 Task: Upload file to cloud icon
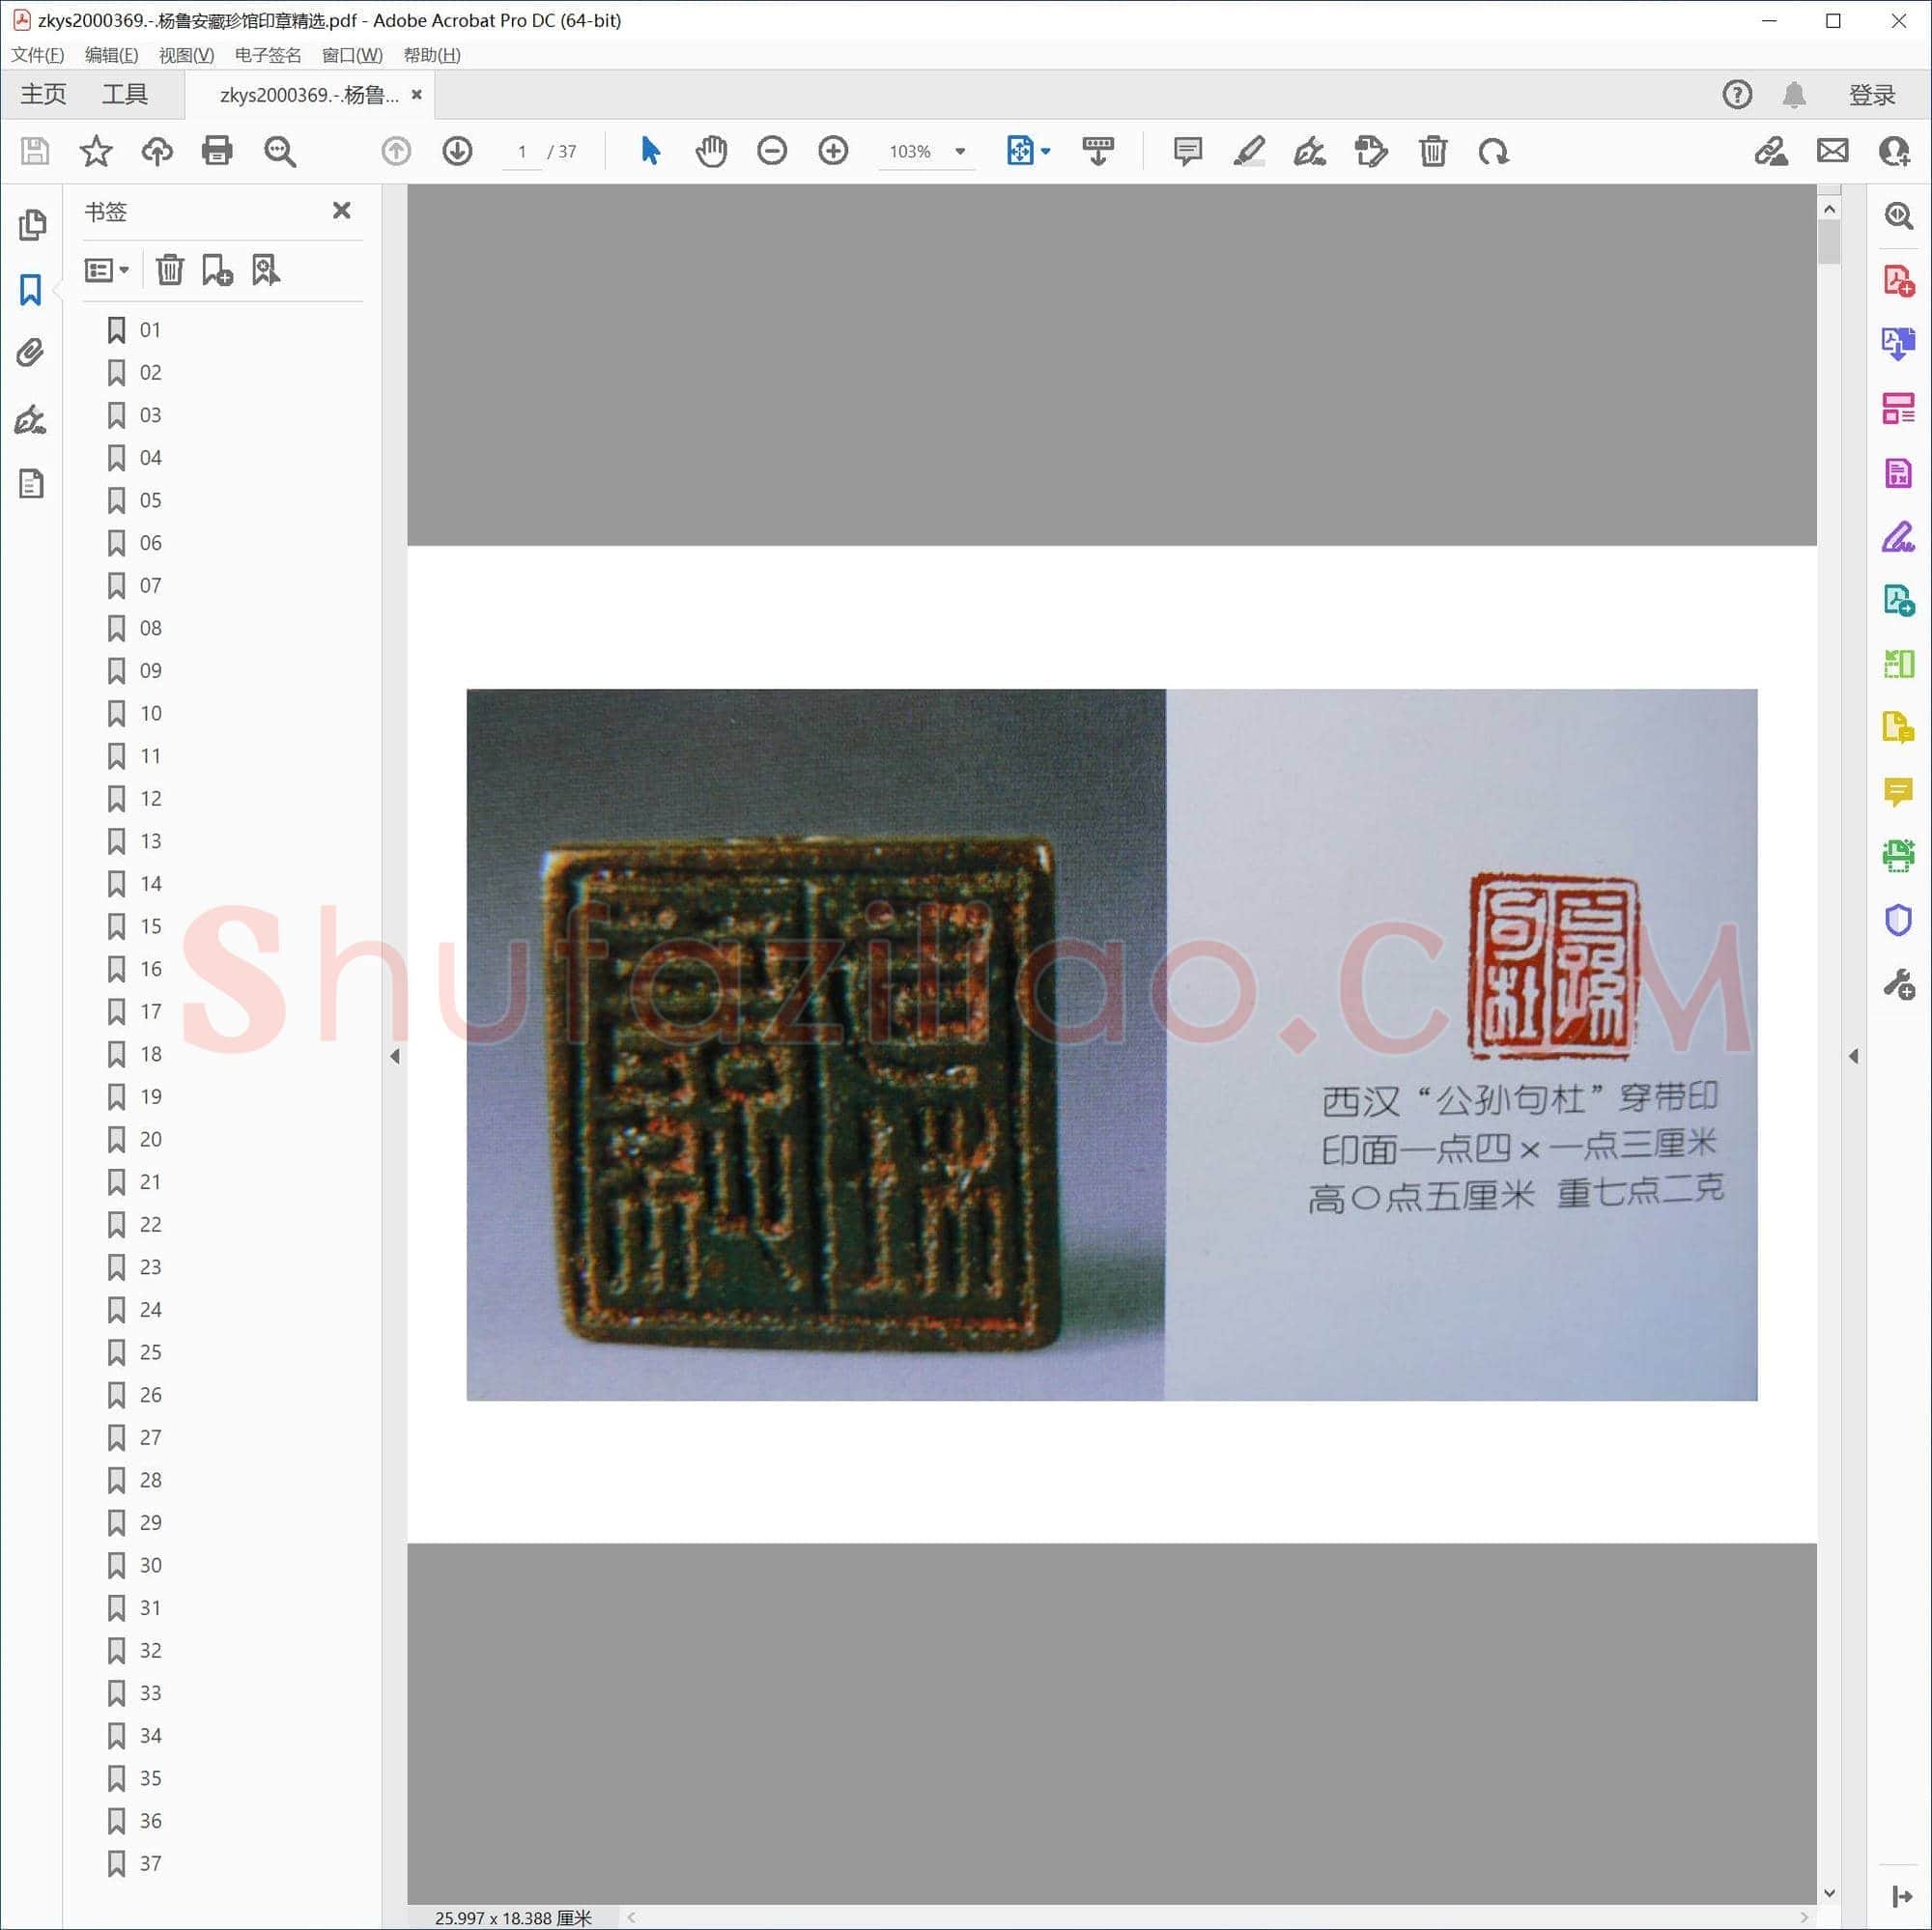pyautogui.click(x=157, y=151)
